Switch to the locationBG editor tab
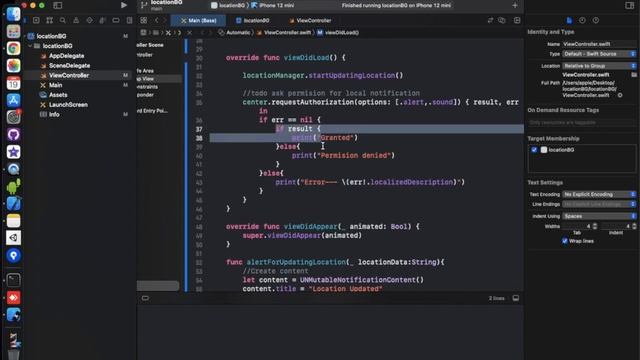This screenshot has height=360, width=640. (x=253, y=20)
